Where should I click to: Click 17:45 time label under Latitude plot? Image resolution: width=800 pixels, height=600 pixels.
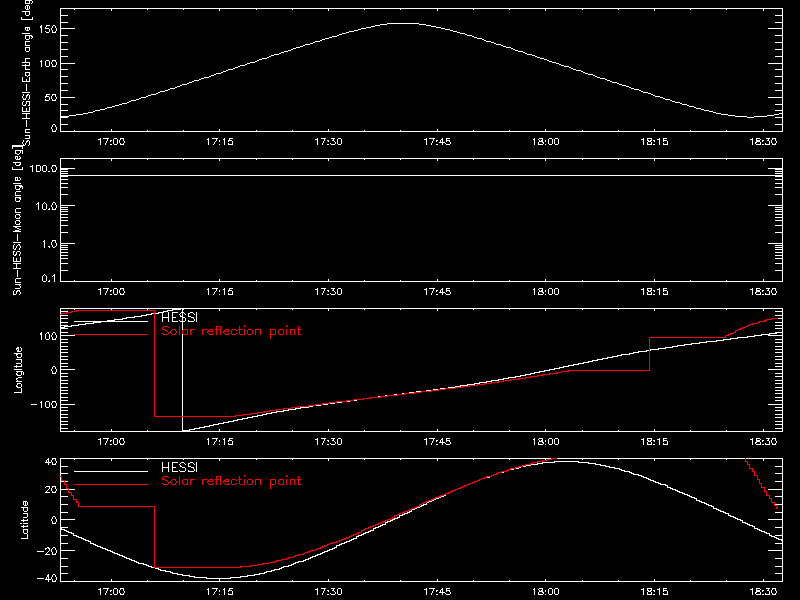437,592
